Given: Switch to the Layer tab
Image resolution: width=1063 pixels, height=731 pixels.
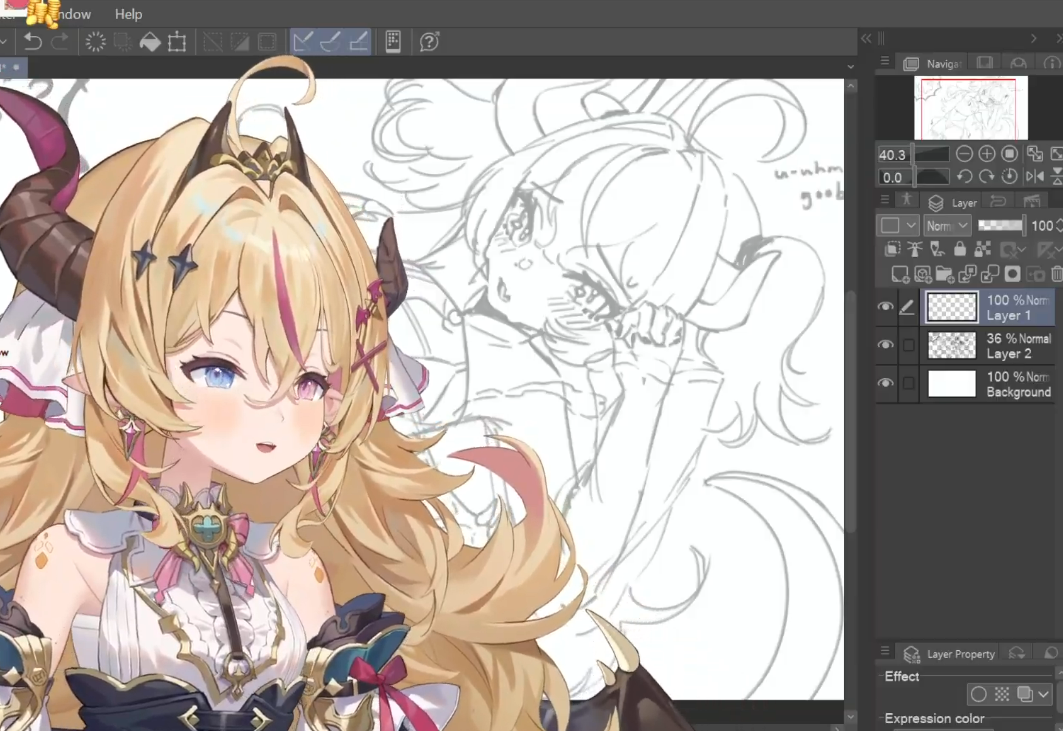Looking at the screenshot, I should tap(952, 203).
